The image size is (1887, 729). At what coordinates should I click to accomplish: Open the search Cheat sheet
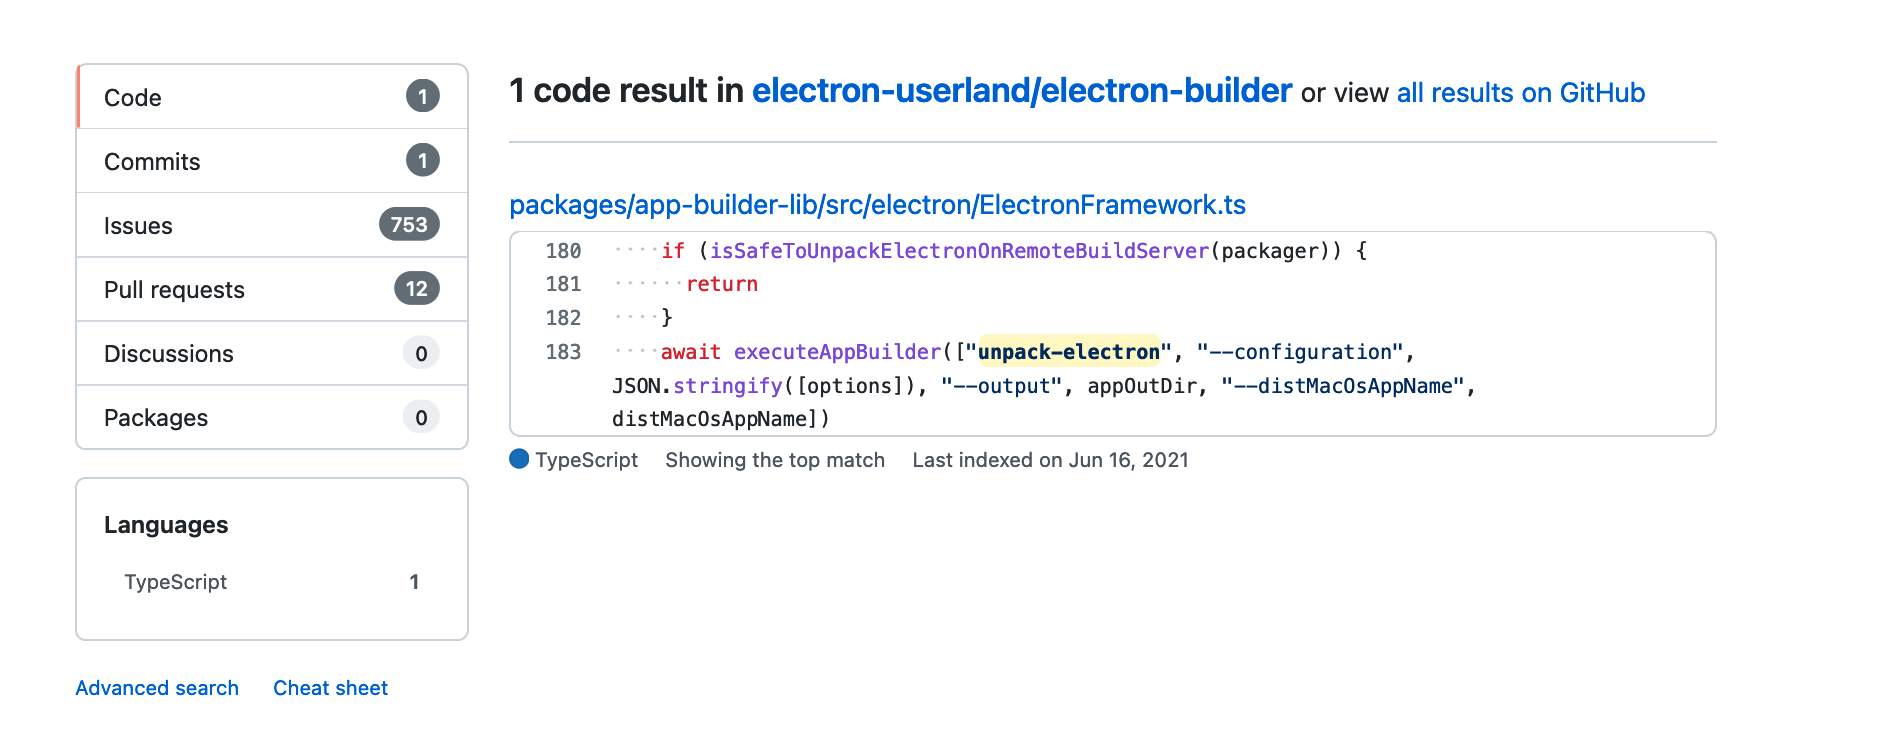click(x=330, y=687)
